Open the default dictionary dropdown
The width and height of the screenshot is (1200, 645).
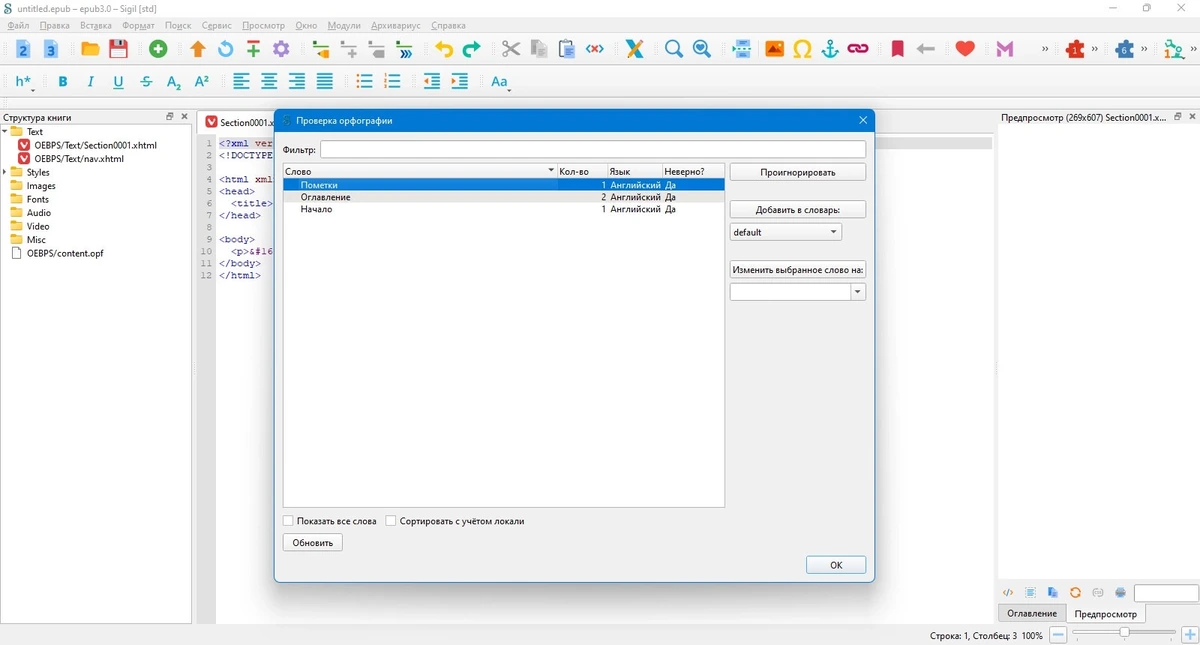click(x=786, y=232)
